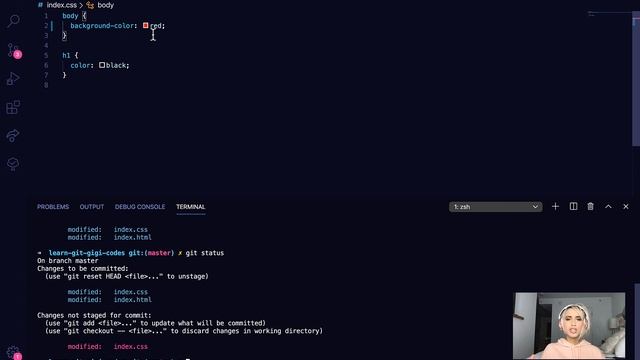640x360 pixels.
Task: Click 'git status' command in terminal
Action: coord(205,253)
